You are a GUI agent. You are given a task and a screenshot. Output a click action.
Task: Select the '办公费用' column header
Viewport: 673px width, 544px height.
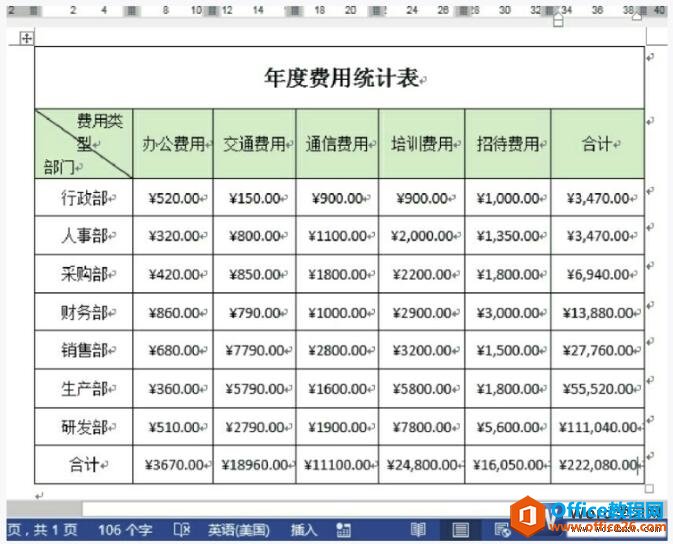click(x=173, y=144)
